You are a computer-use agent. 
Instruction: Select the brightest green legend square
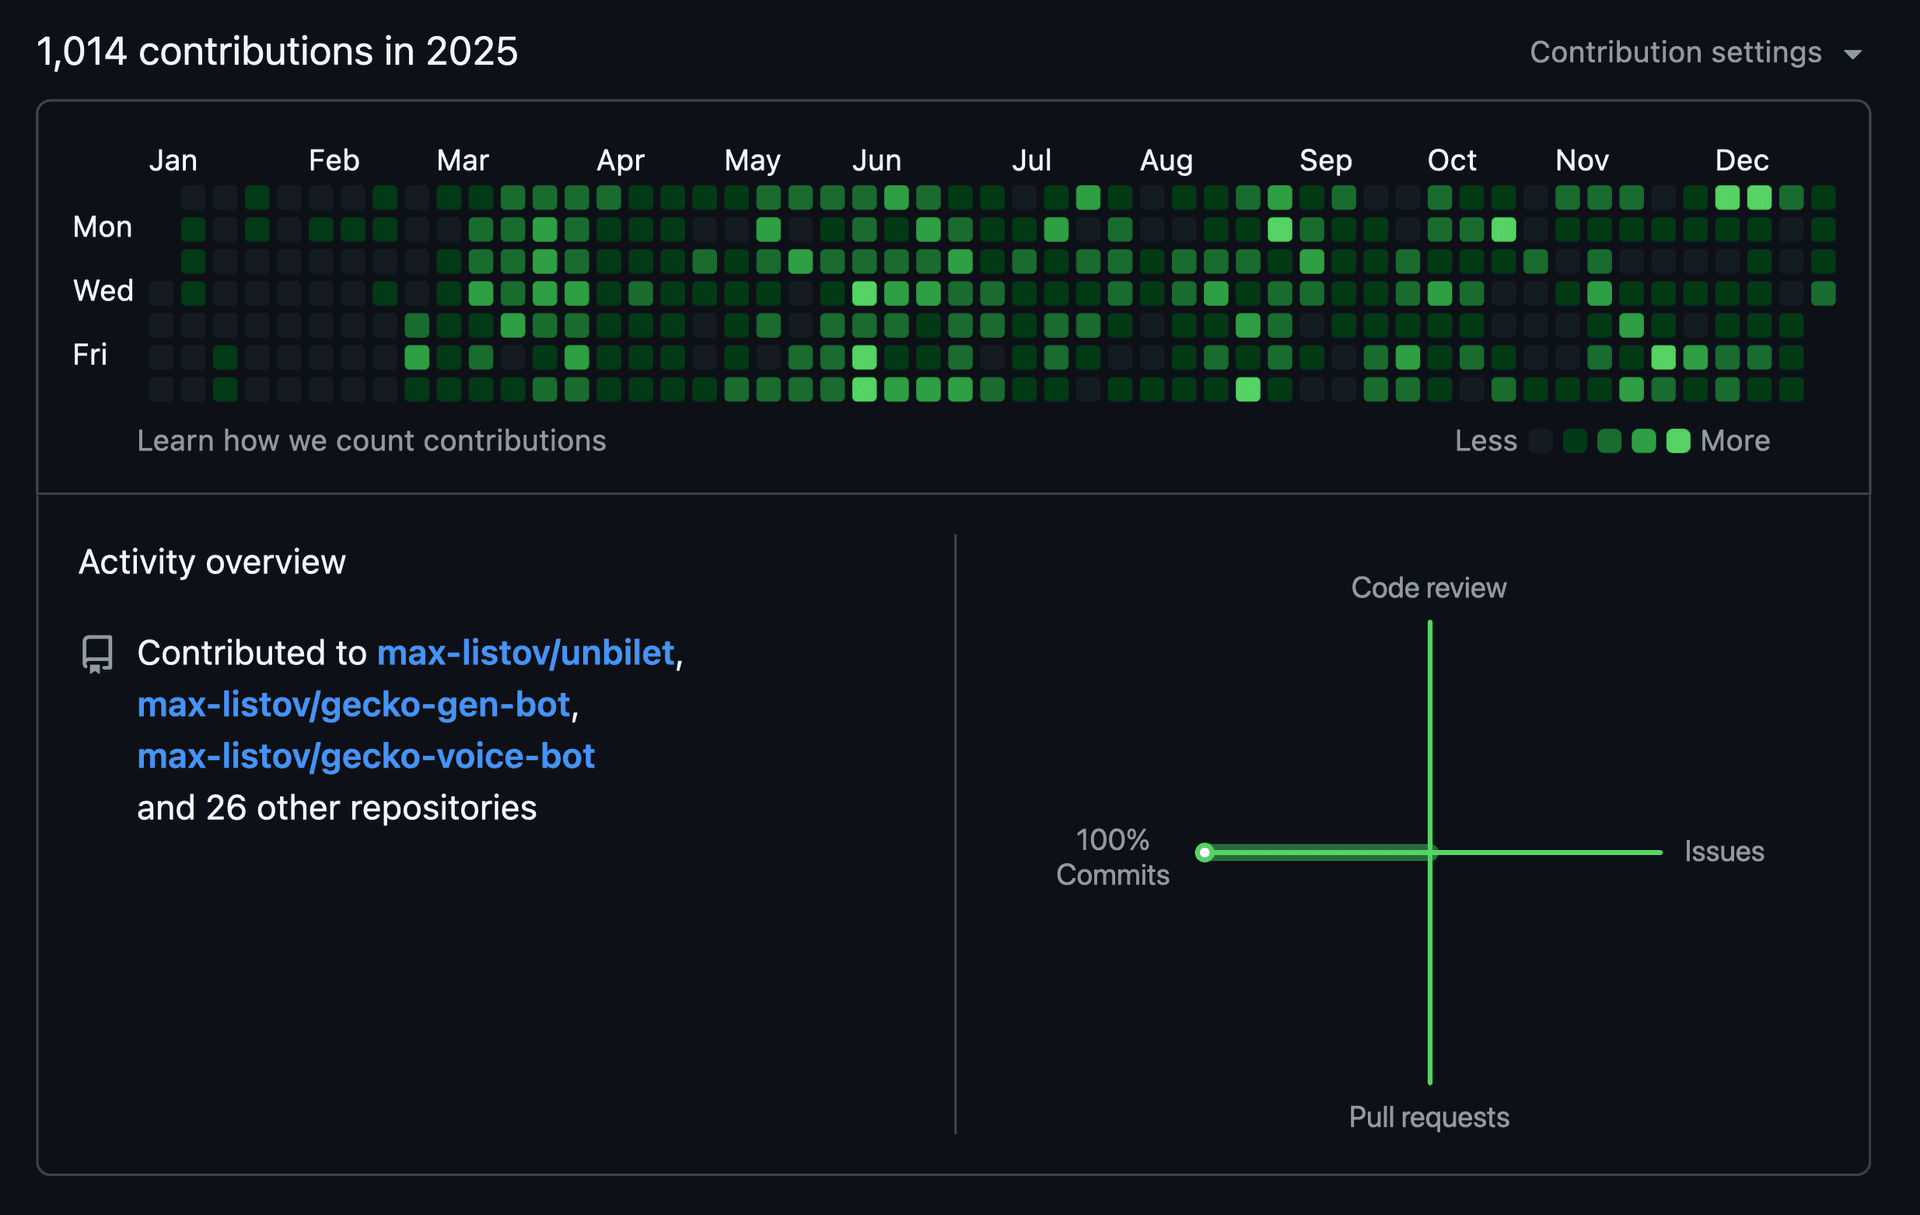[x=1679, y=441]
